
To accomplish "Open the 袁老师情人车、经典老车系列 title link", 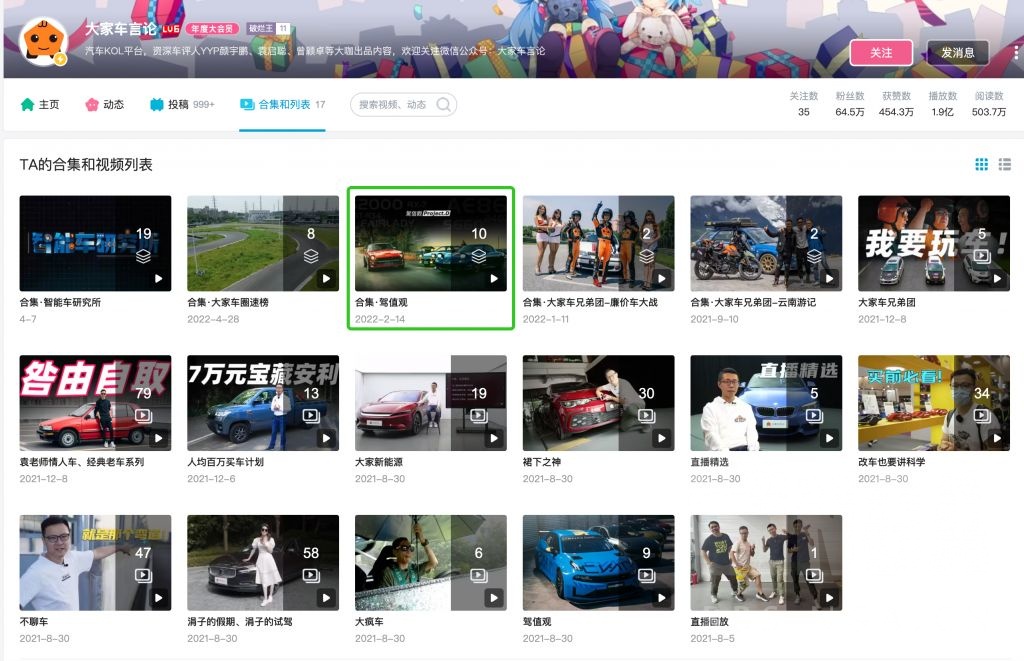I will point(82,462).
